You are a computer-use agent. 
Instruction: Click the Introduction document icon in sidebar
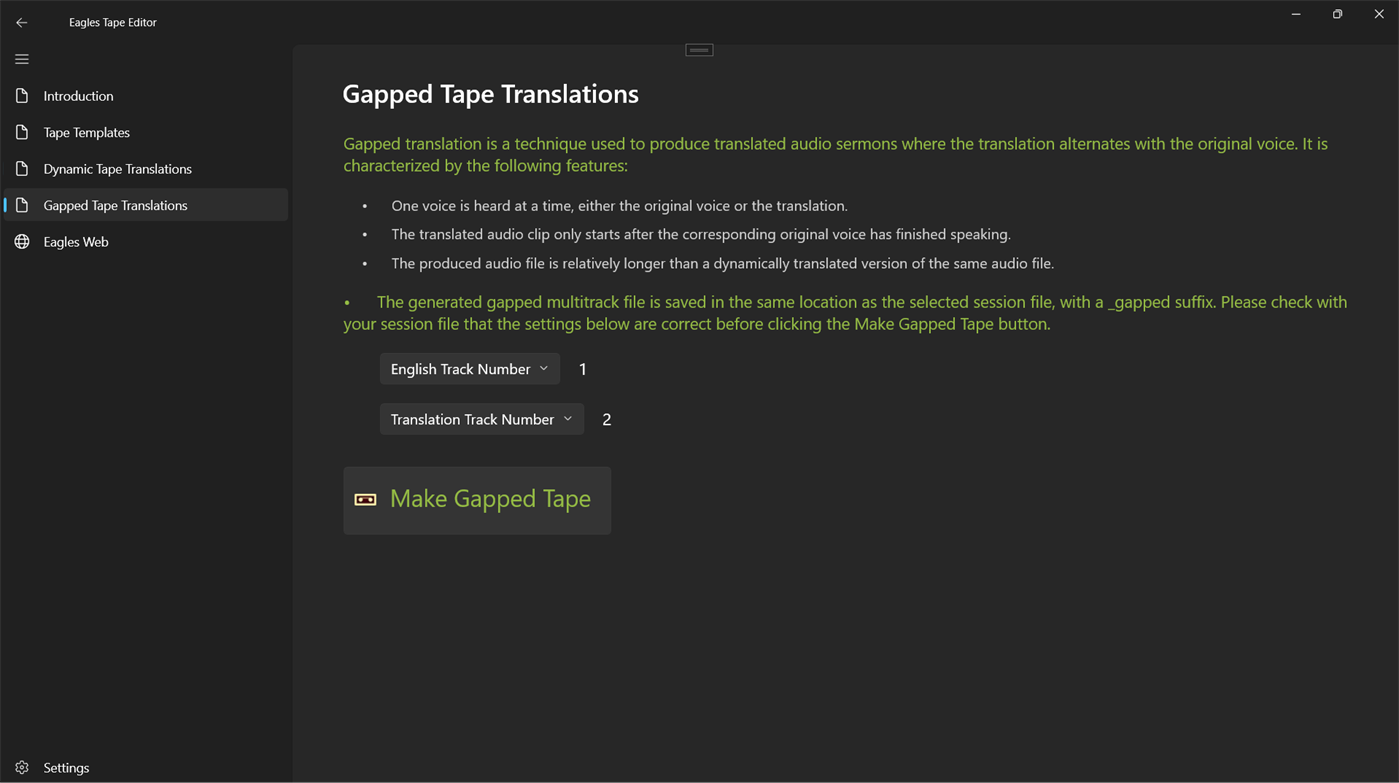point(22,95)
